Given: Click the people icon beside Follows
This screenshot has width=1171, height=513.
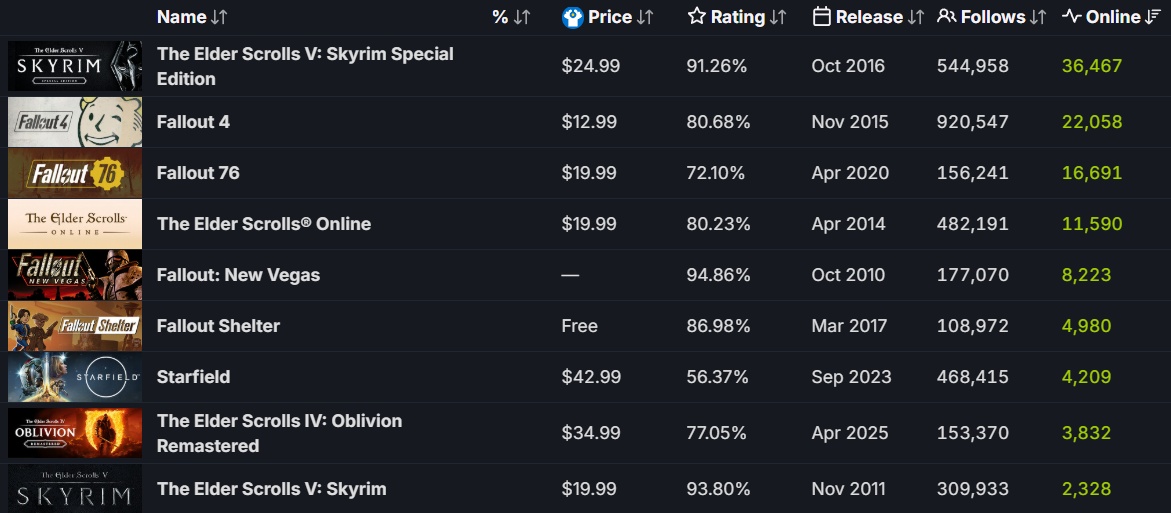Looking at the screenshot, I should click(946, 17).
